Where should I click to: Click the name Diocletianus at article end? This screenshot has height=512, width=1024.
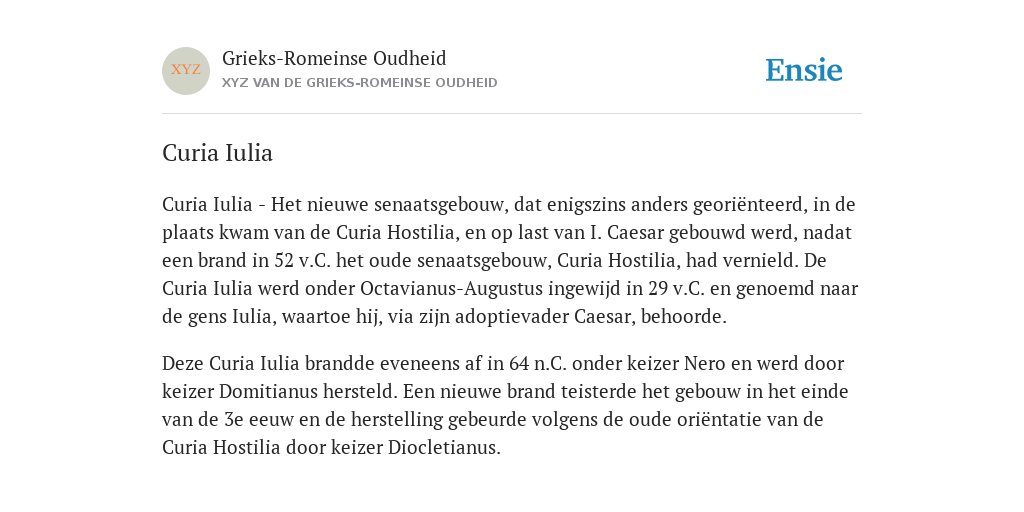coord(444,447)
